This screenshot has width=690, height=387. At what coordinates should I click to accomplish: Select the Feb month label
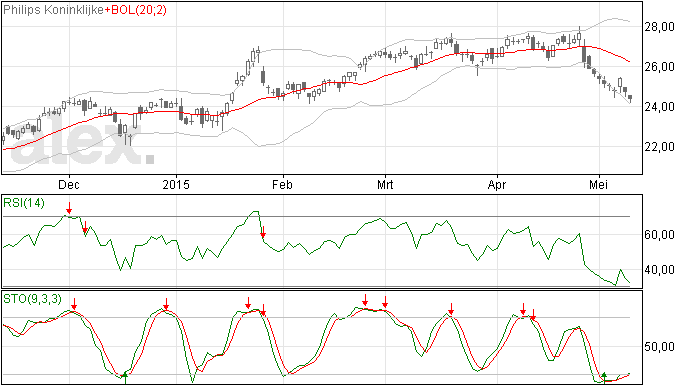(282, 184)
